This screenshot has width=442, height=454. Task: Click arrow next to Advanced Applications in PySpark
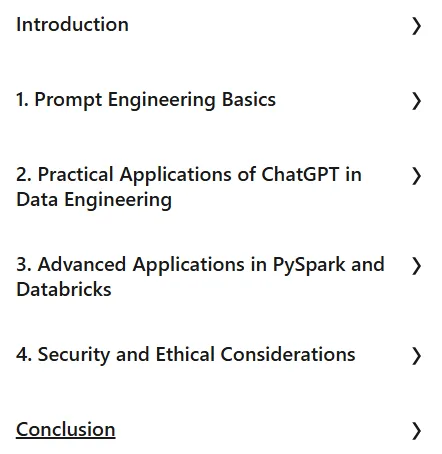(416, 266)
